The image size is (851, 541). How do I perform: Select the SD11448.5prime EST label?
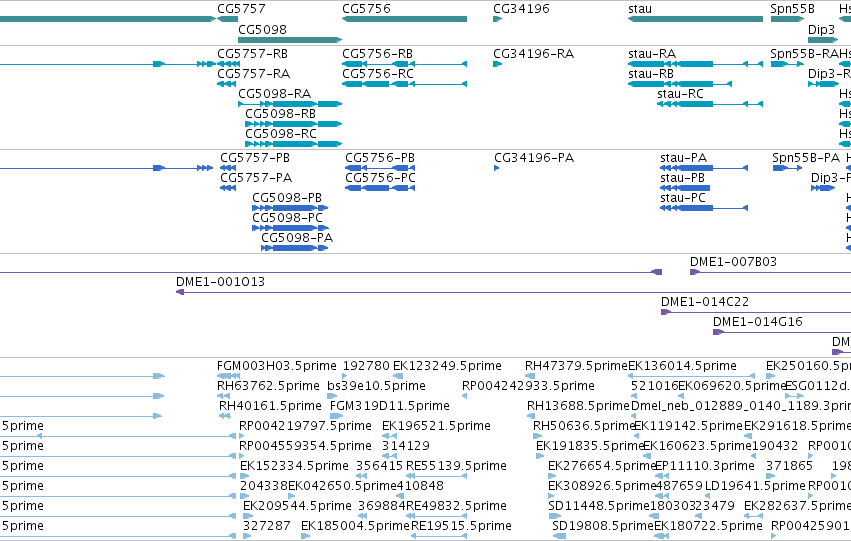[599, 507]
